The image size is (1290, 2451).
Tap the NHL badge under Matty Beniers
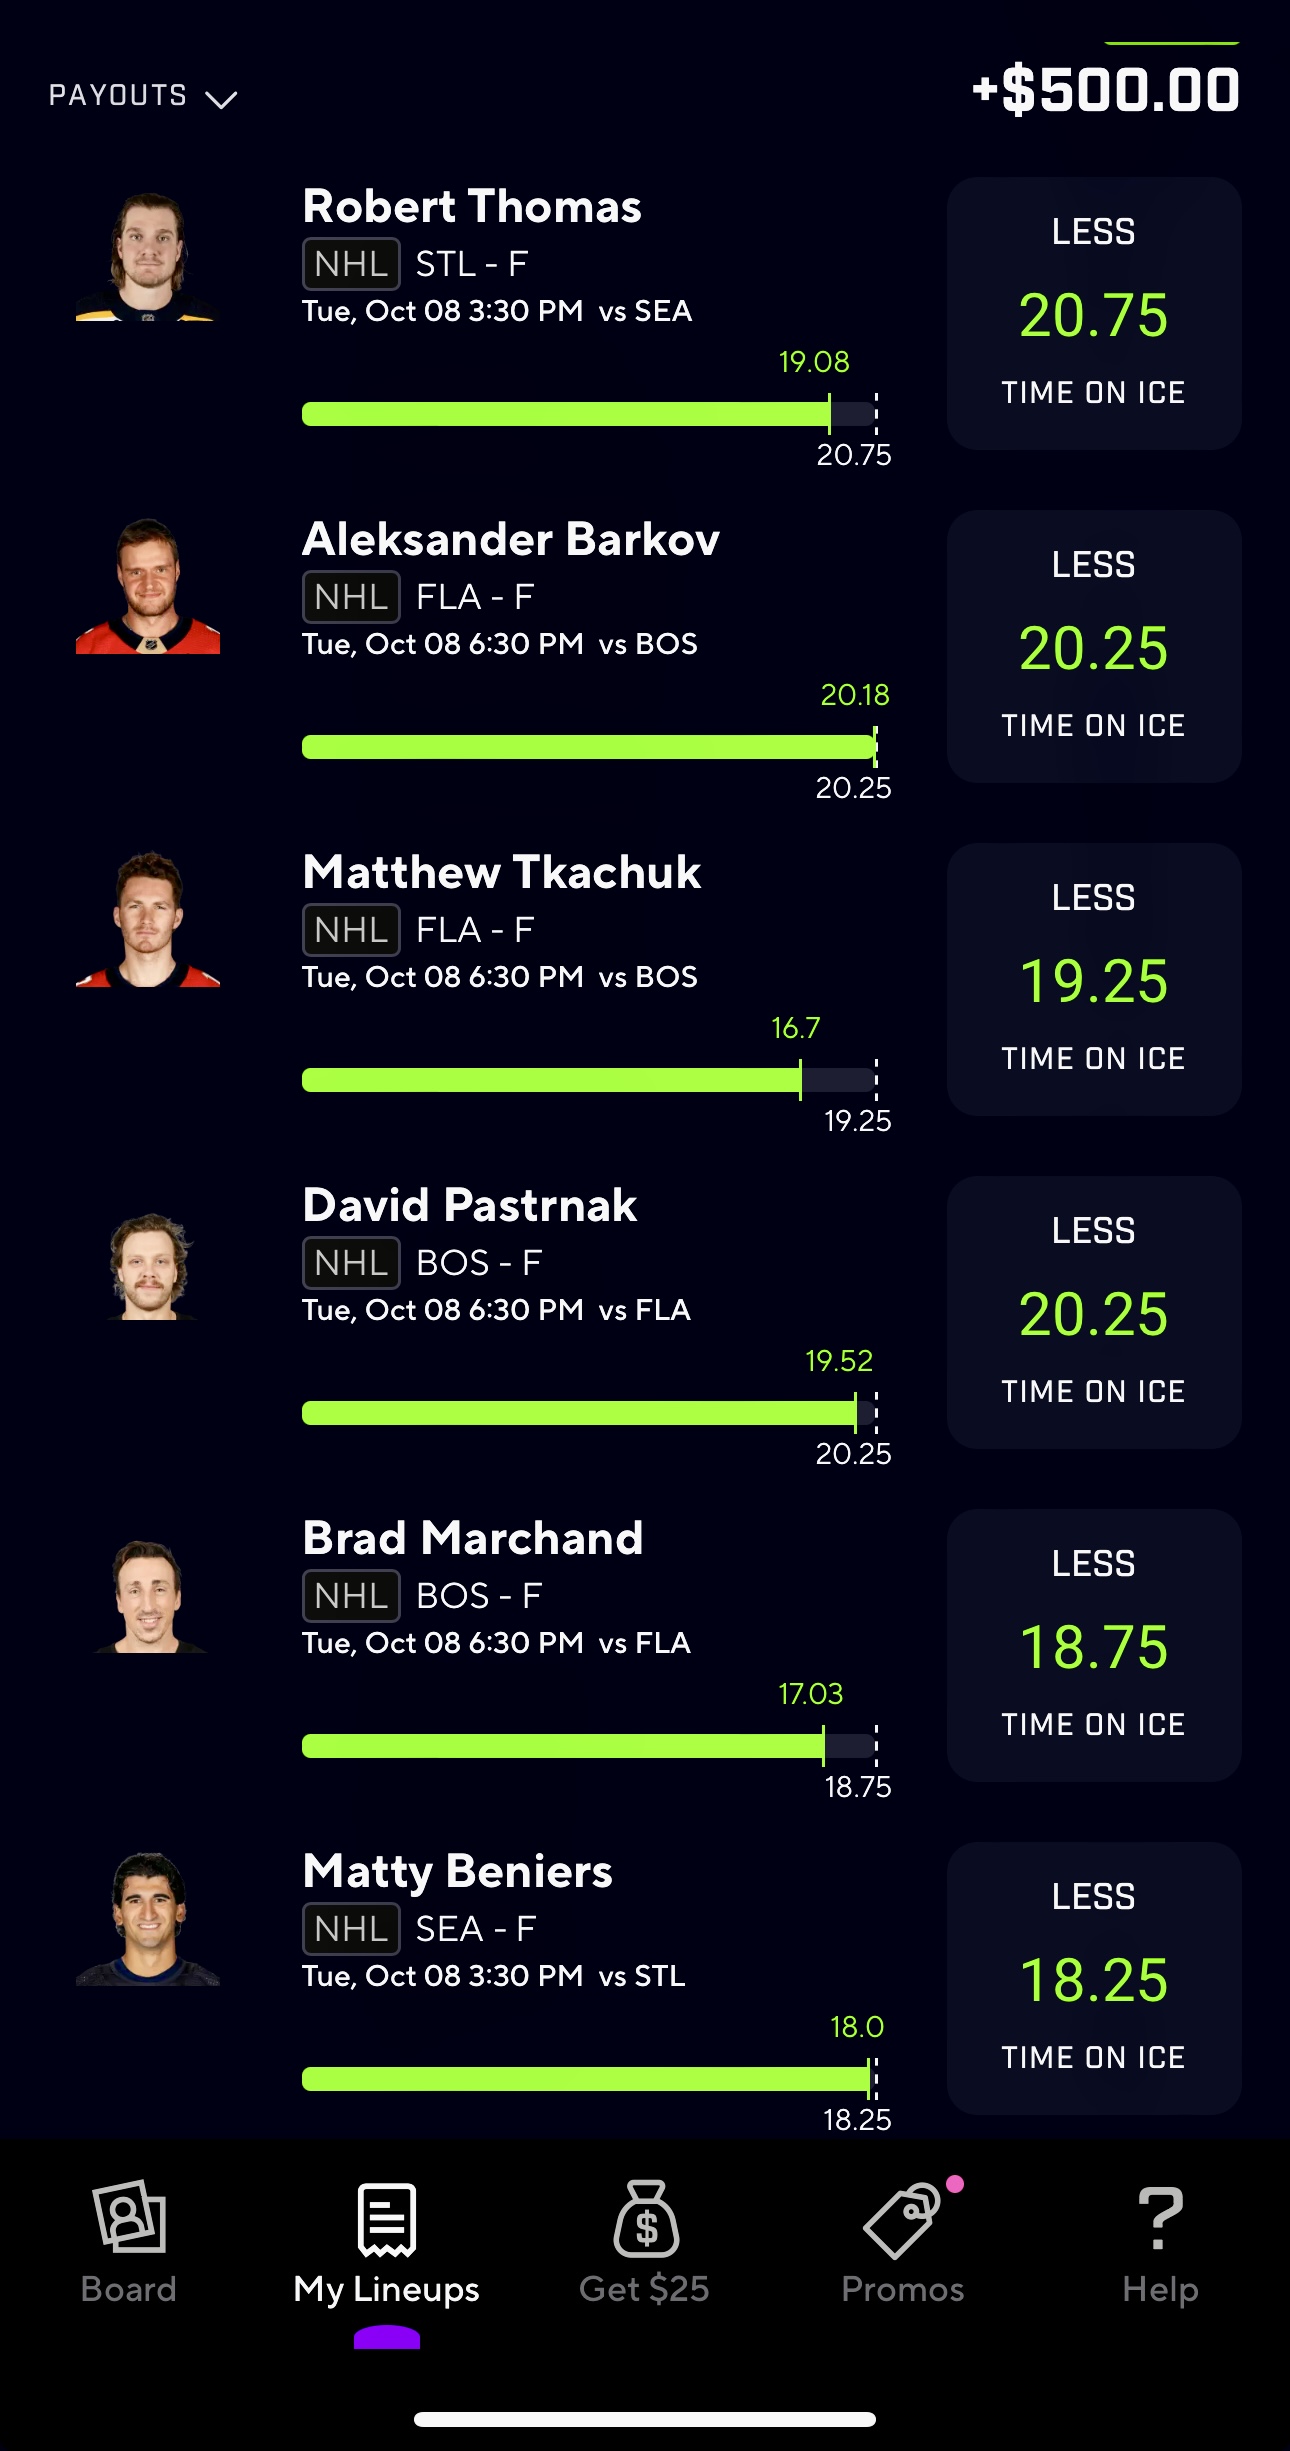pyautogui.click(x=351, y=1929)
